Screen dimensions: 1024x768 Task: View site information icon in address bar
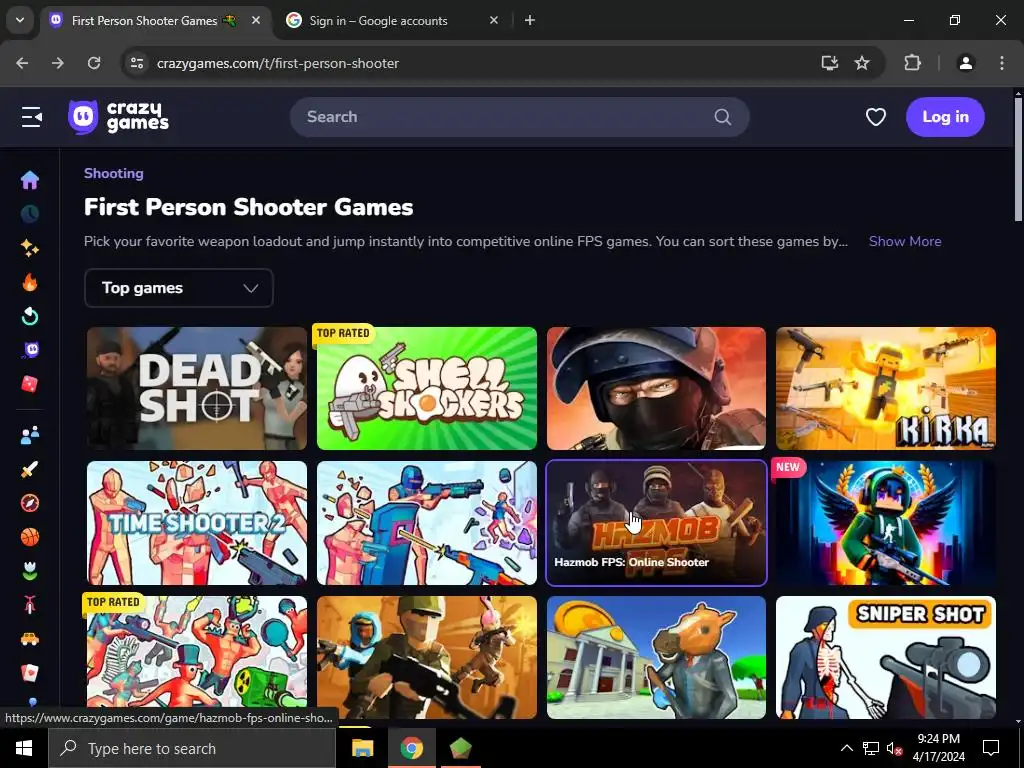point(136,63)
